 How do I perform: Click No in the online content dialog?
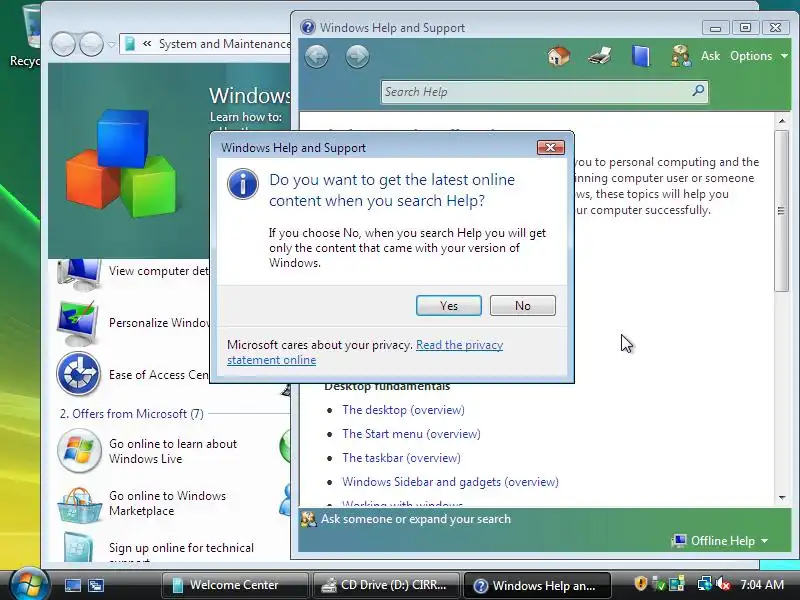[522, 306]
